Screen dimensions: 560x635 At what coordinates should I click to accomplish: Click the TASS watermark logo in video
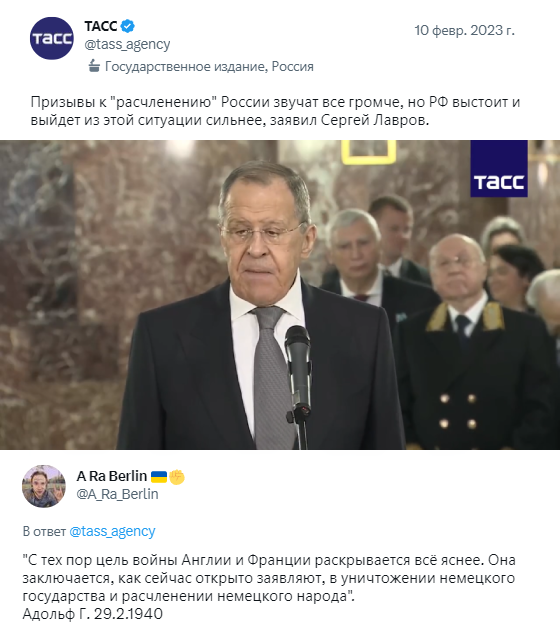499,168
